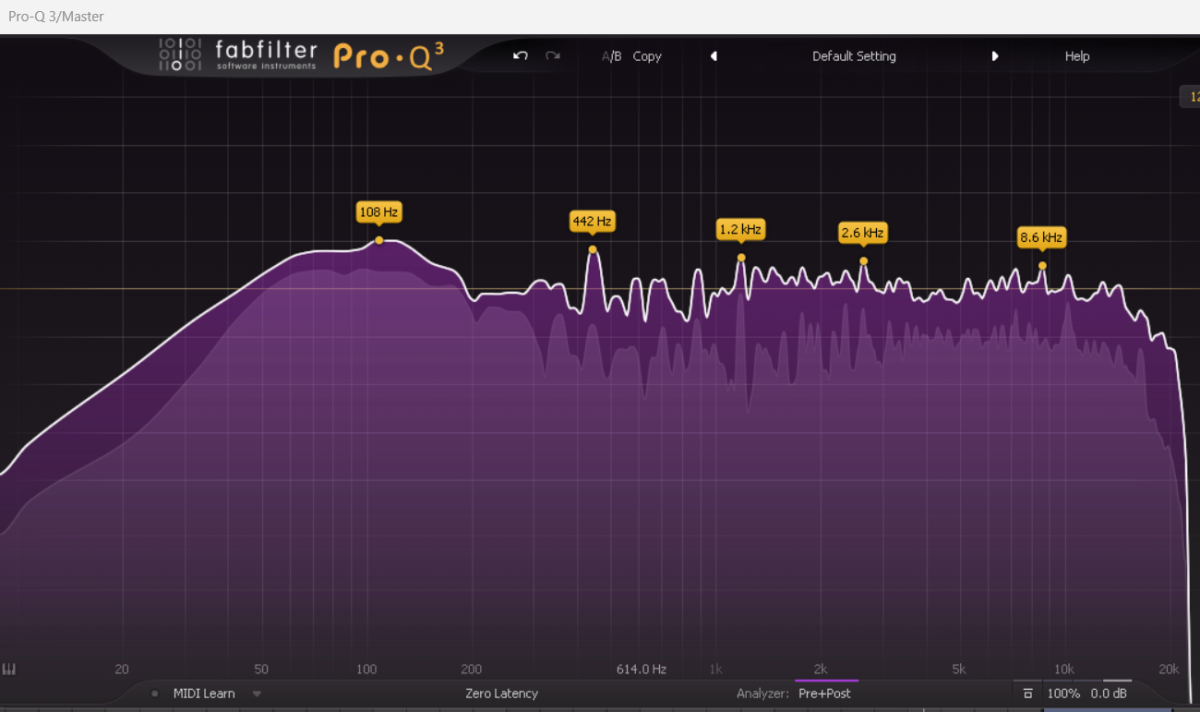Image resolution: width=1200 pixels, height=712 pixels.
Task: Click the 1k frequency axis label
Action: [715, 669]
